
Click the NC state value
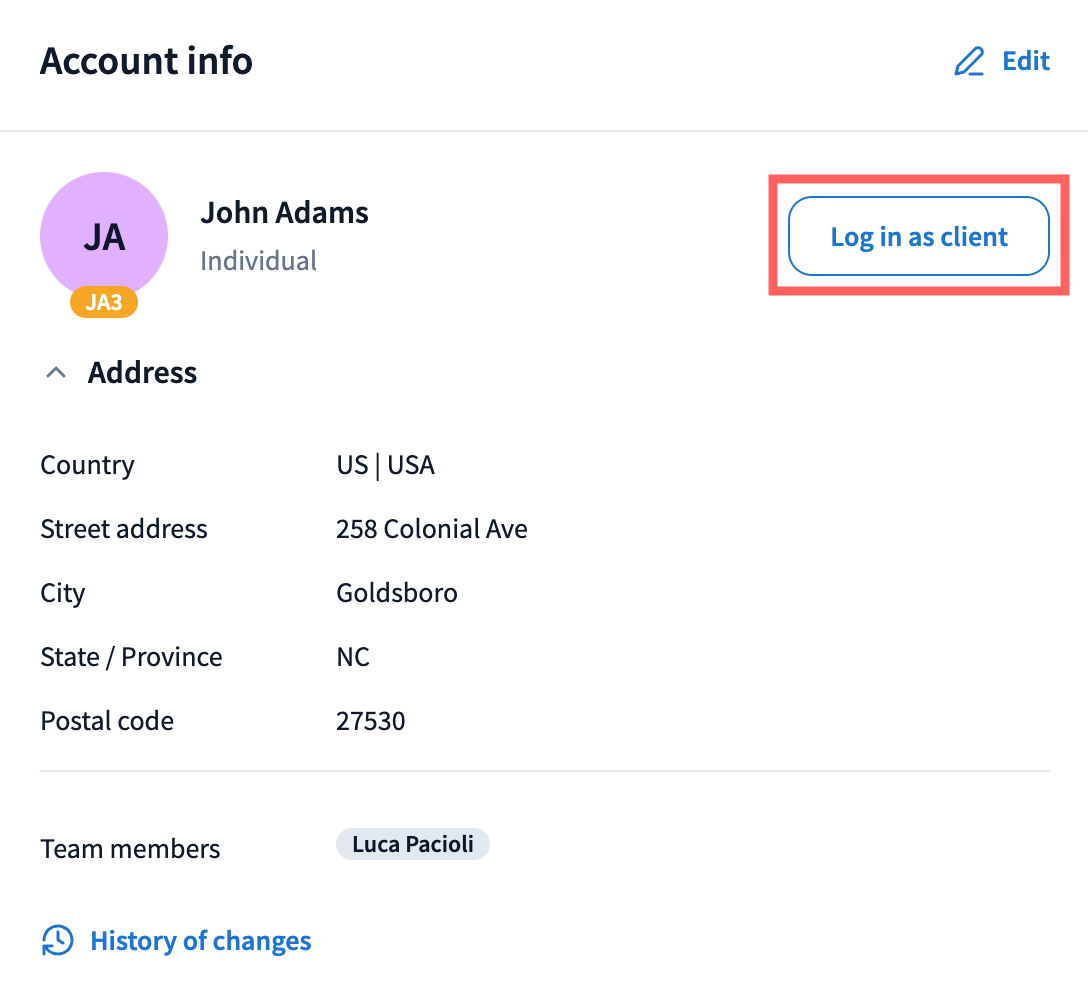[353, 657]
